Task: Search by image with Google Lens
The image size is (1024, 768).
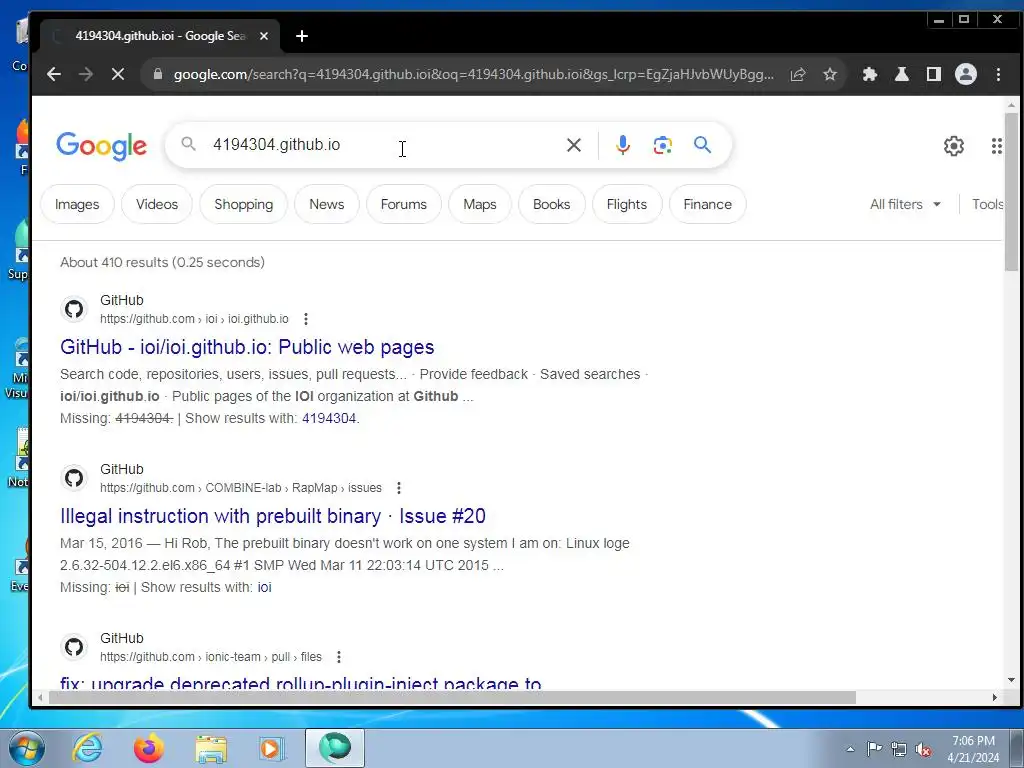Action: click(x=662, y=145)
